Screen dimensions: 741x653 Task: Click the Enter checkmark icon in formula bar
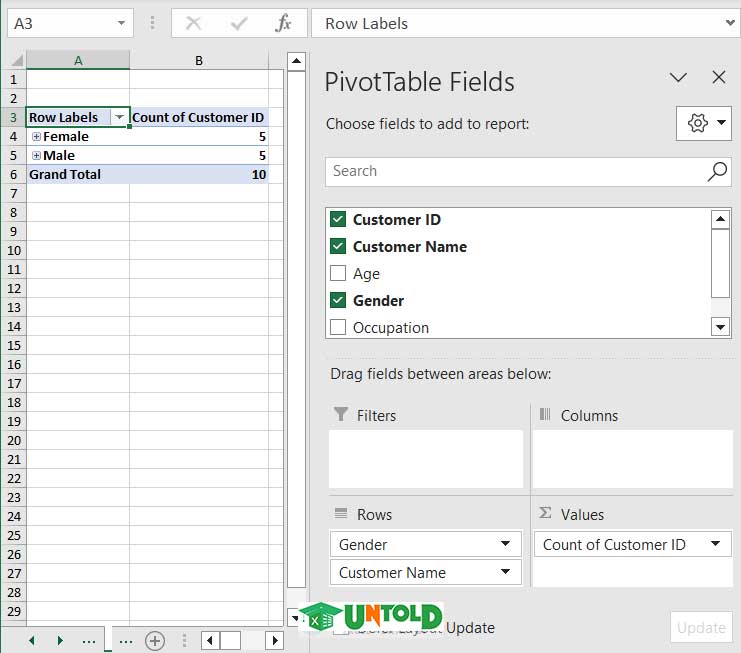[239, 23]
